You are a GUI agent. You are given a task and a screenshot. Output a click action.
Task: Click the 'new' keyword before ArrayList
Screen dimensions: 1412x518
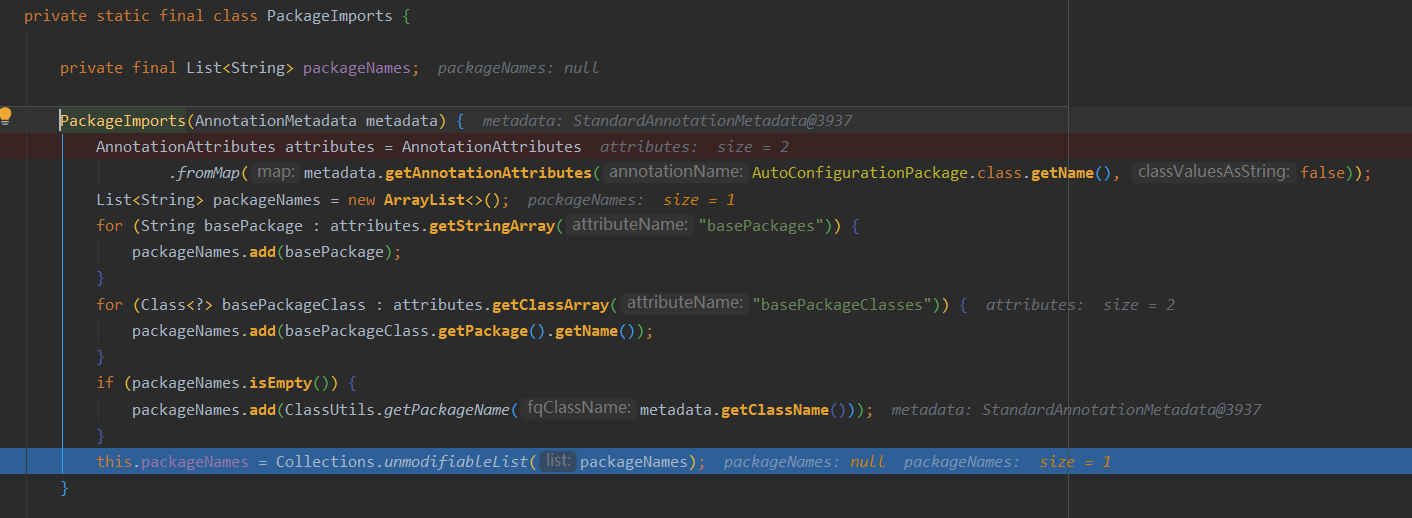pos(362,199)
